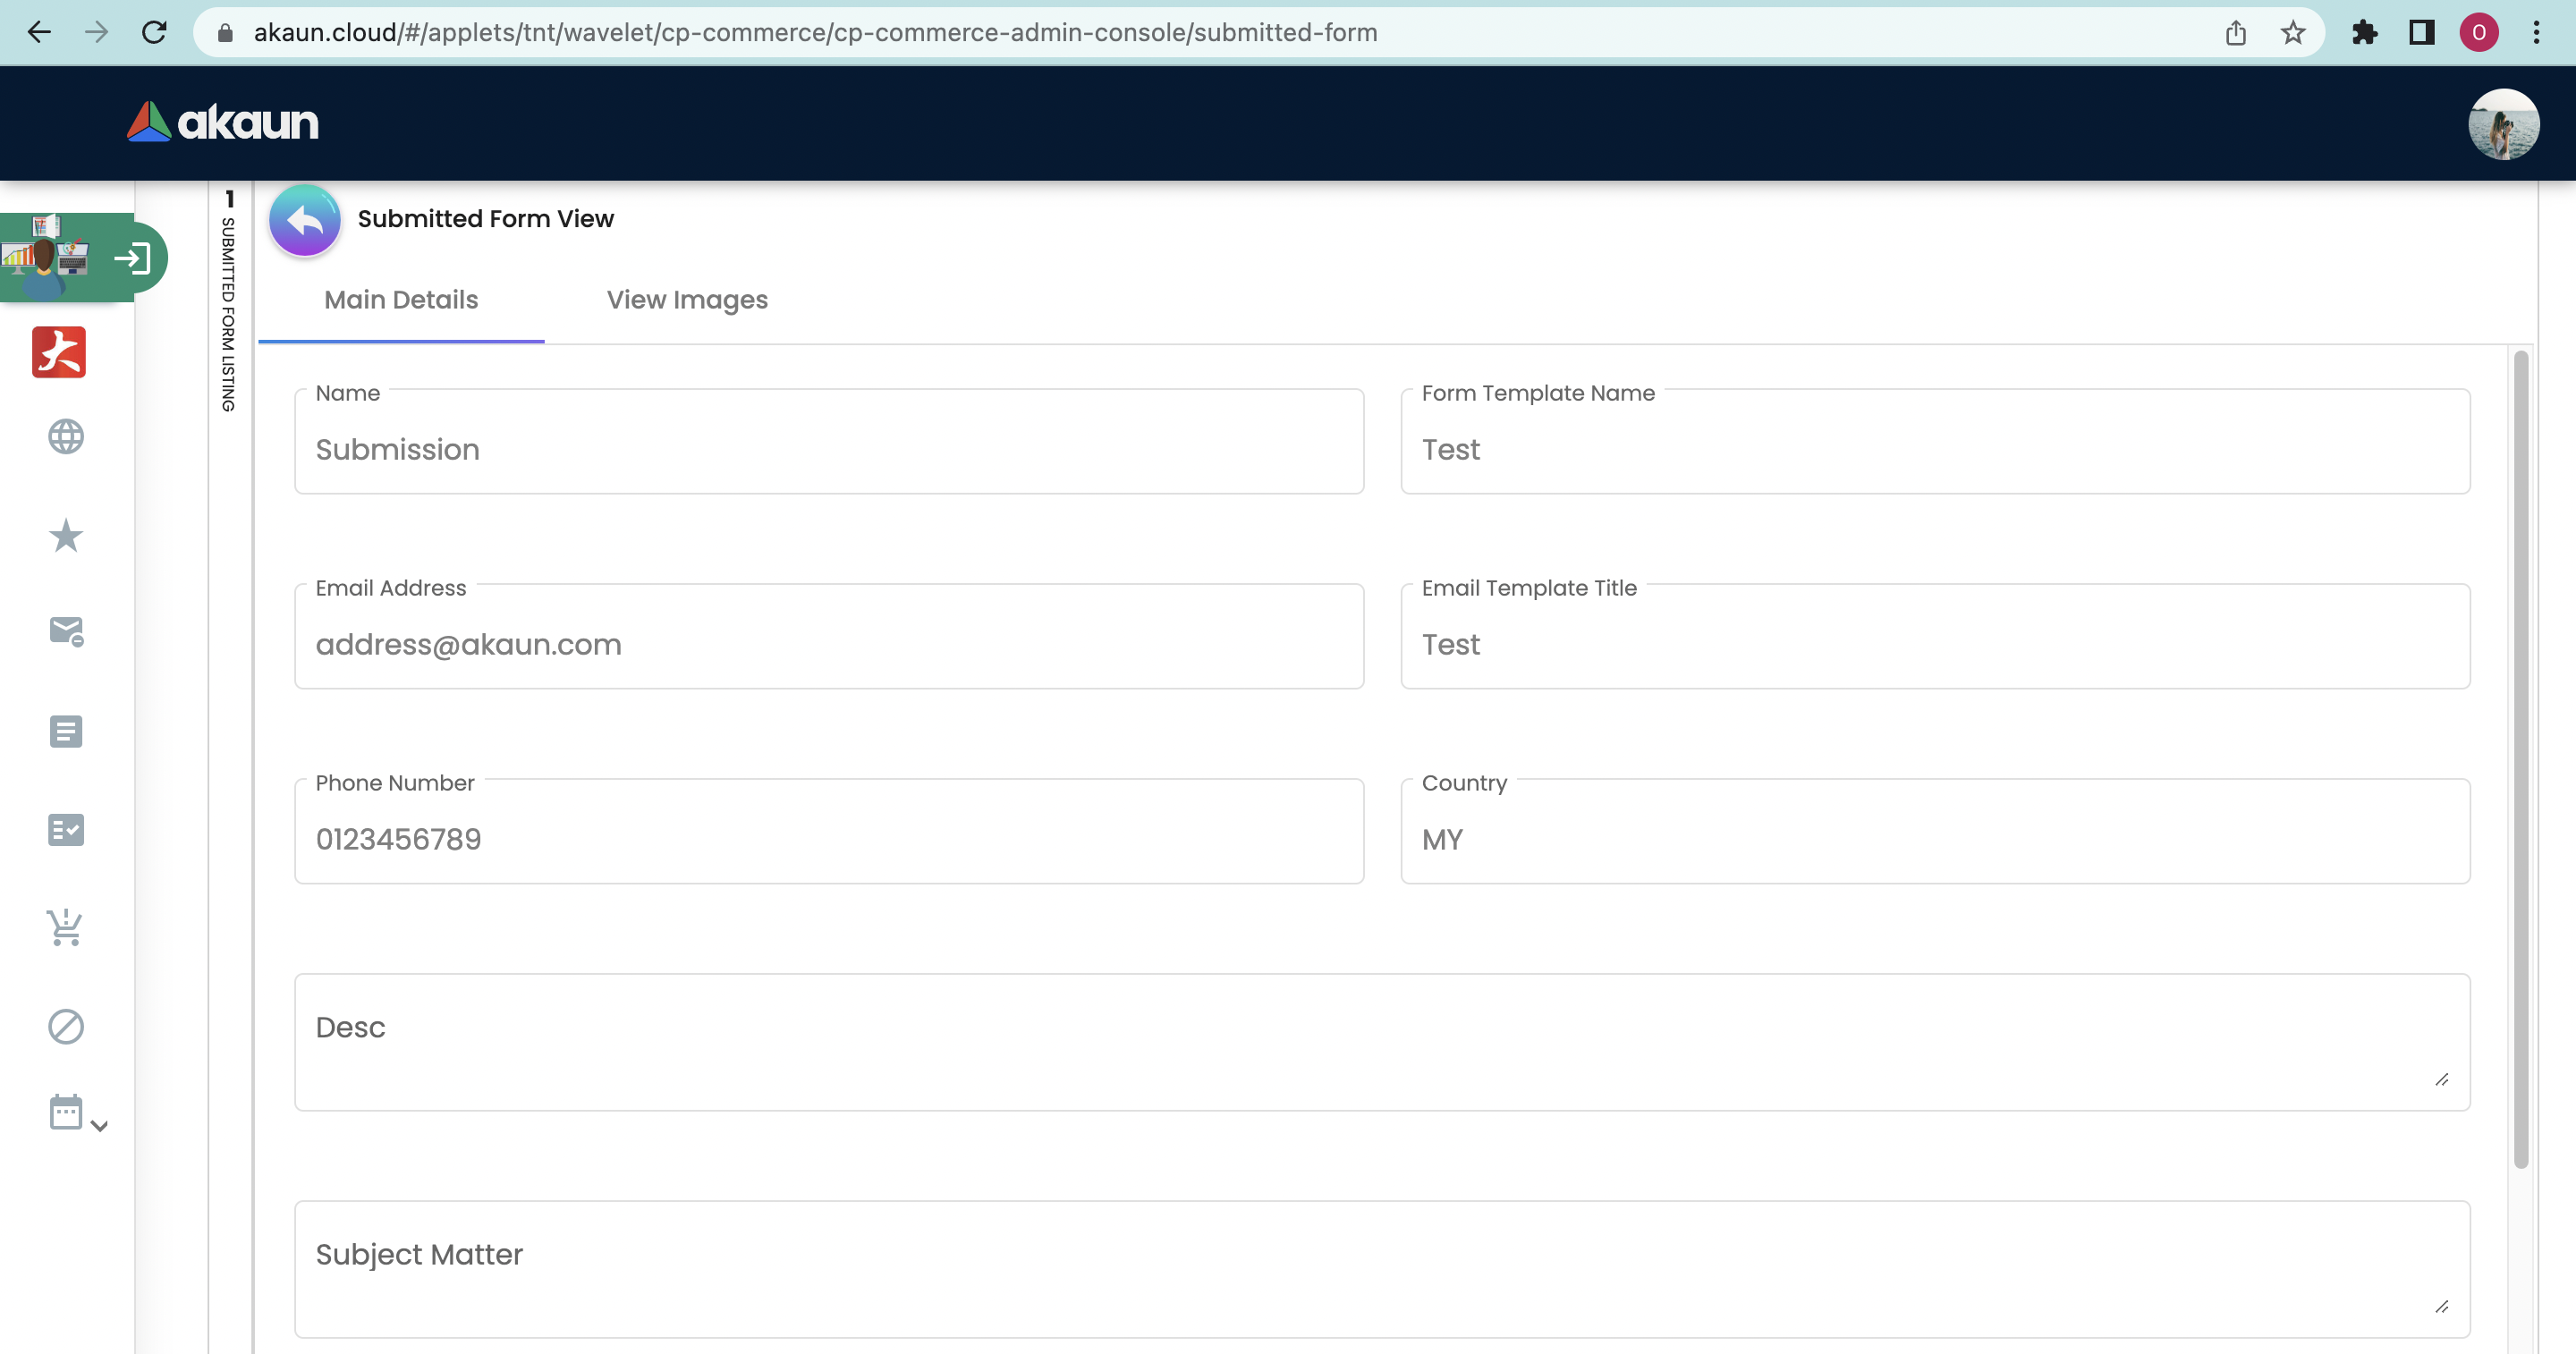The height and width of the screenshot is (1354, 2576).
Task: Select the blocked circle sidebar icon
Action: point(66,1026)
